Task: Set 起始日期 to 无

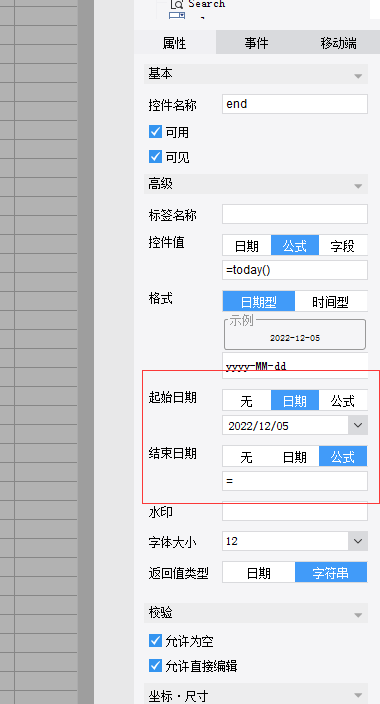Action: tap(247, 400)
